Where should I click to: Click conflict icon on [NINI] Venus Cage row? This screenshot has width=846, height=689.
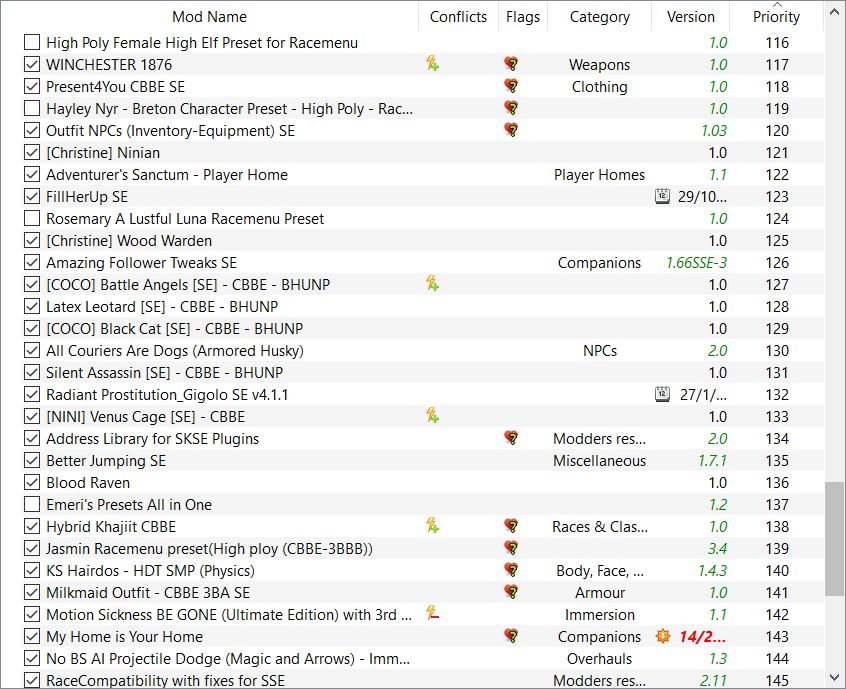432,416
